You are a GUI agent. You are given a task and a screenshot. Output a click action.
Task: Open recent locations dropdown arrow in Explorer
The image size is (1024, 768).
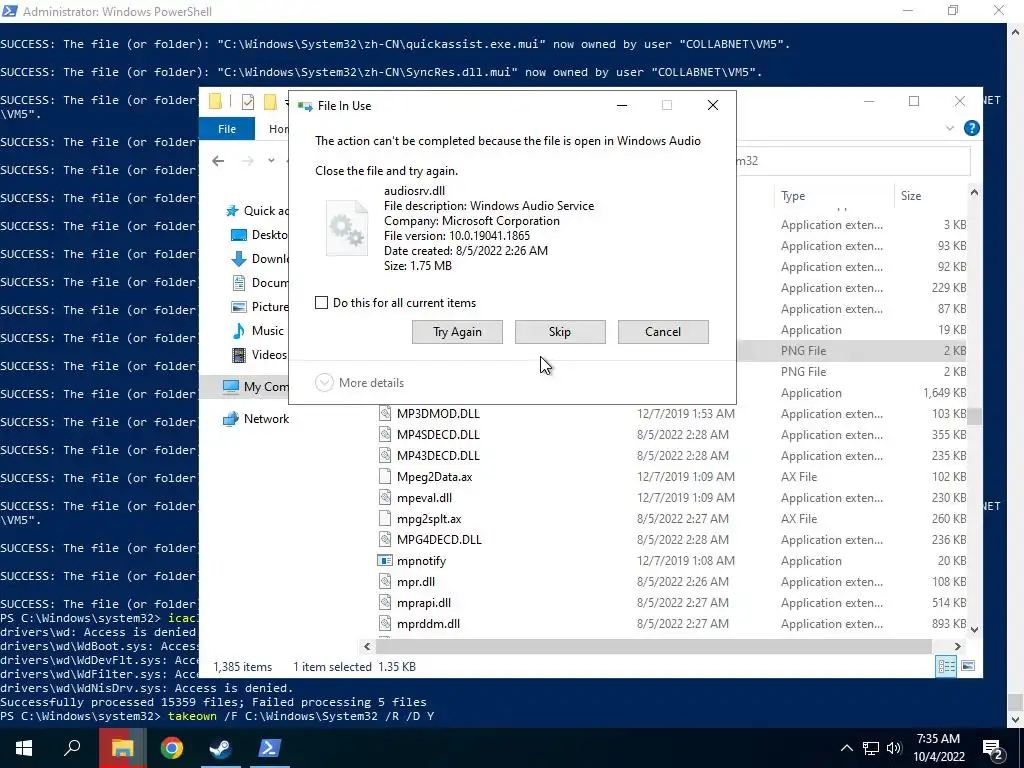pos(271,161)
